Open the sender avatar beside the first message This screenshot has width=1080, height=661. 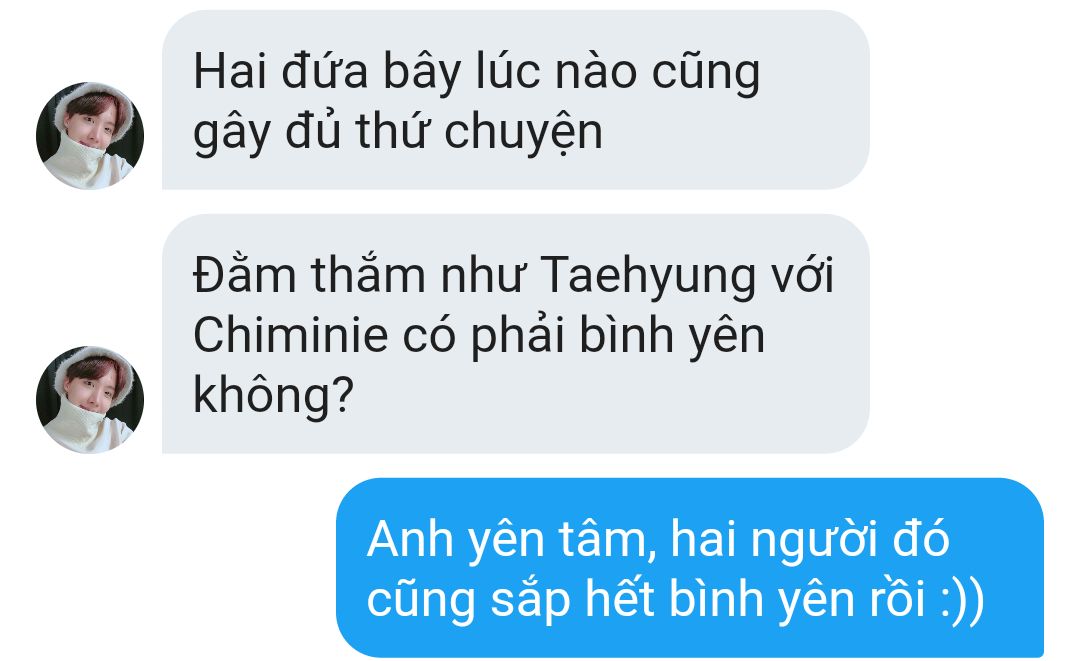90,135
